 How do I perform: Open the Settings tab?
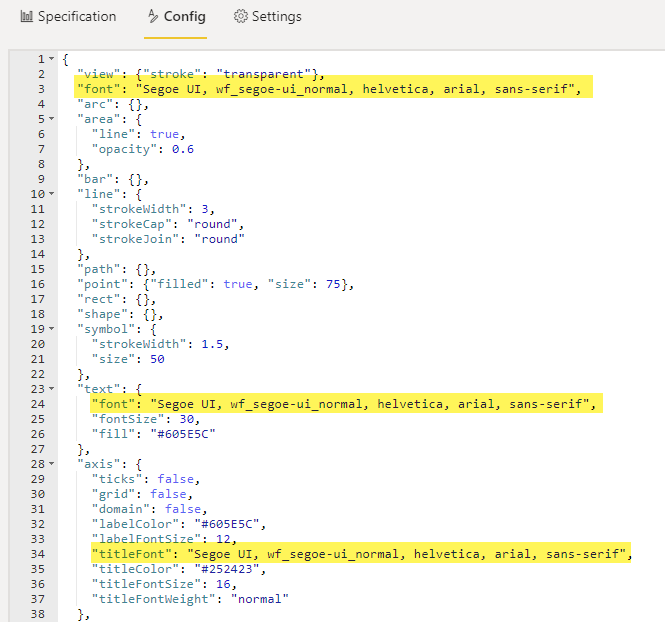point(267,17)
